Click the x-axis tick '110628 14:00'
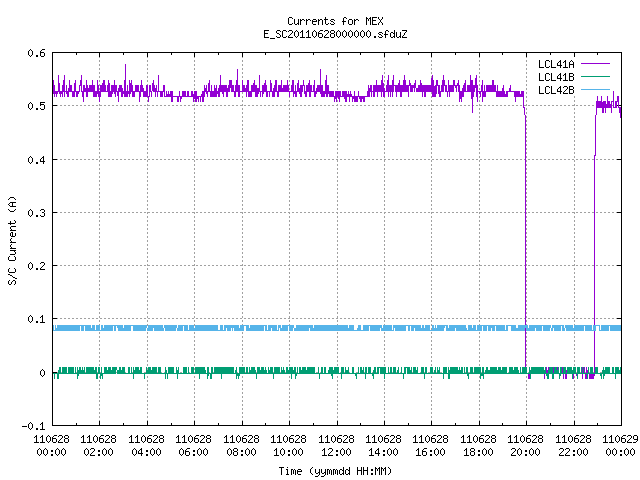The image size is (640, 480). 383,445
